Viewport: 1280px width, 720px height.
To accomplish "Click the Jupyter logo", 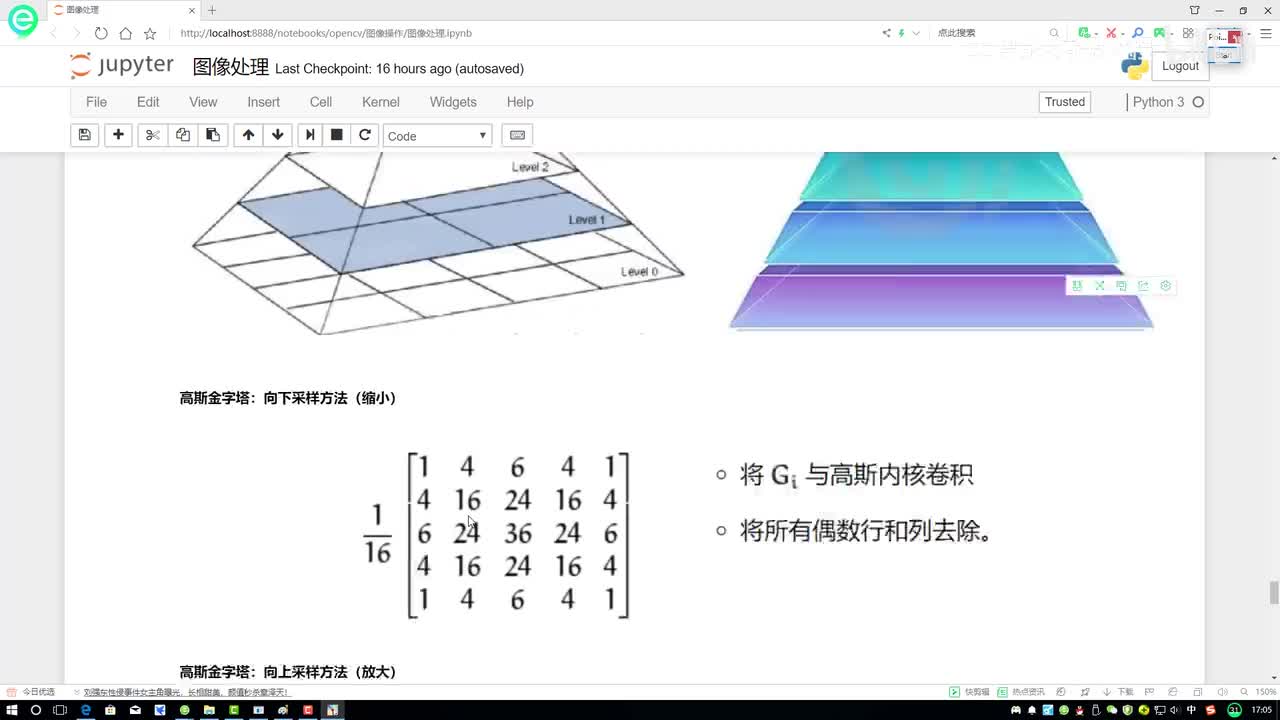I will pyautogui.click(x=122, y=66).
